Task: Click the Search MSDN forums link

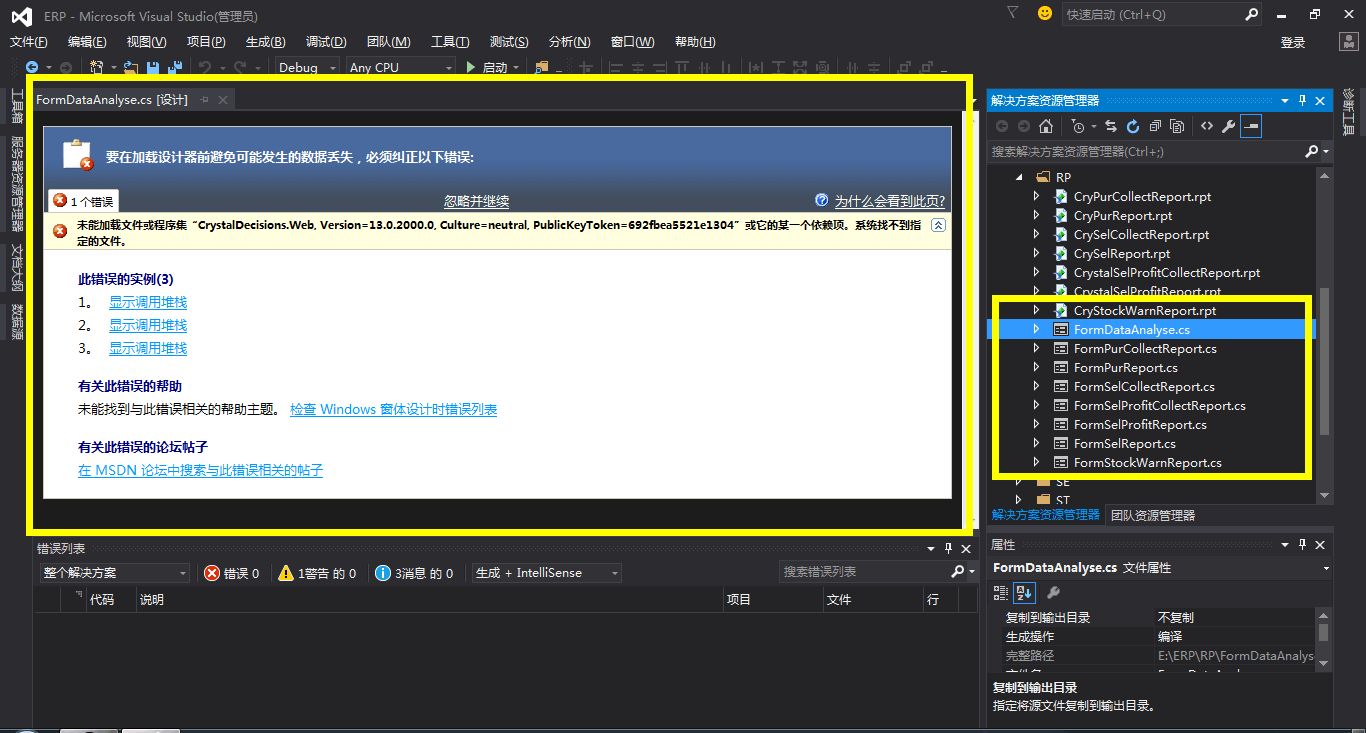Action: coord(201,470)
